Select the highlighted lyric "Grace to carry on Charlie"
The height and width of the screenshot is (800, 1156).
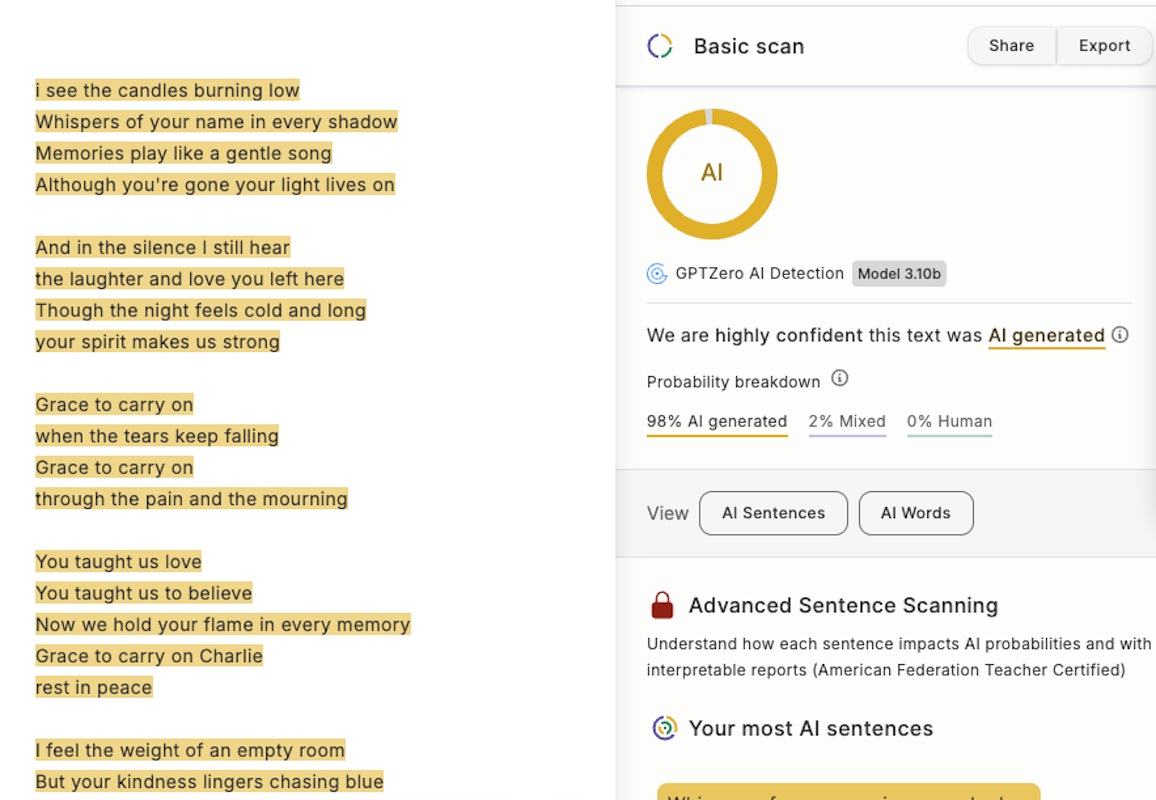tap(148, 655)
